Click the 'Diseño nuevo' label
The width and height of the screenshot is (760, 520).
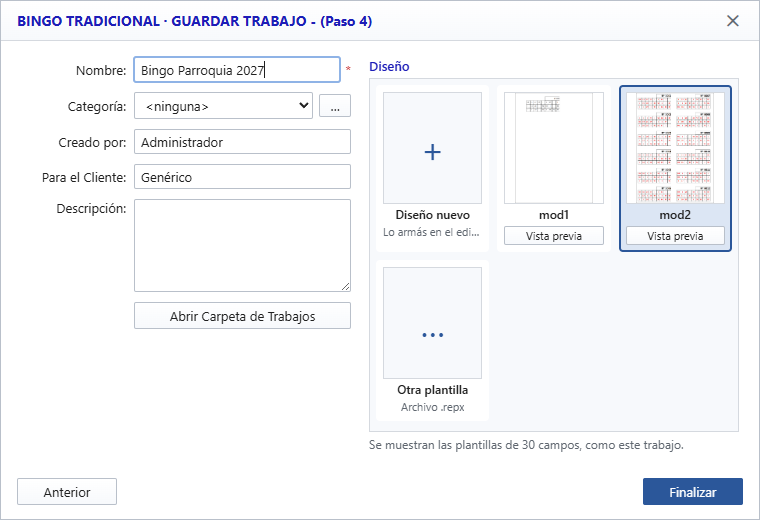[432, 215]
